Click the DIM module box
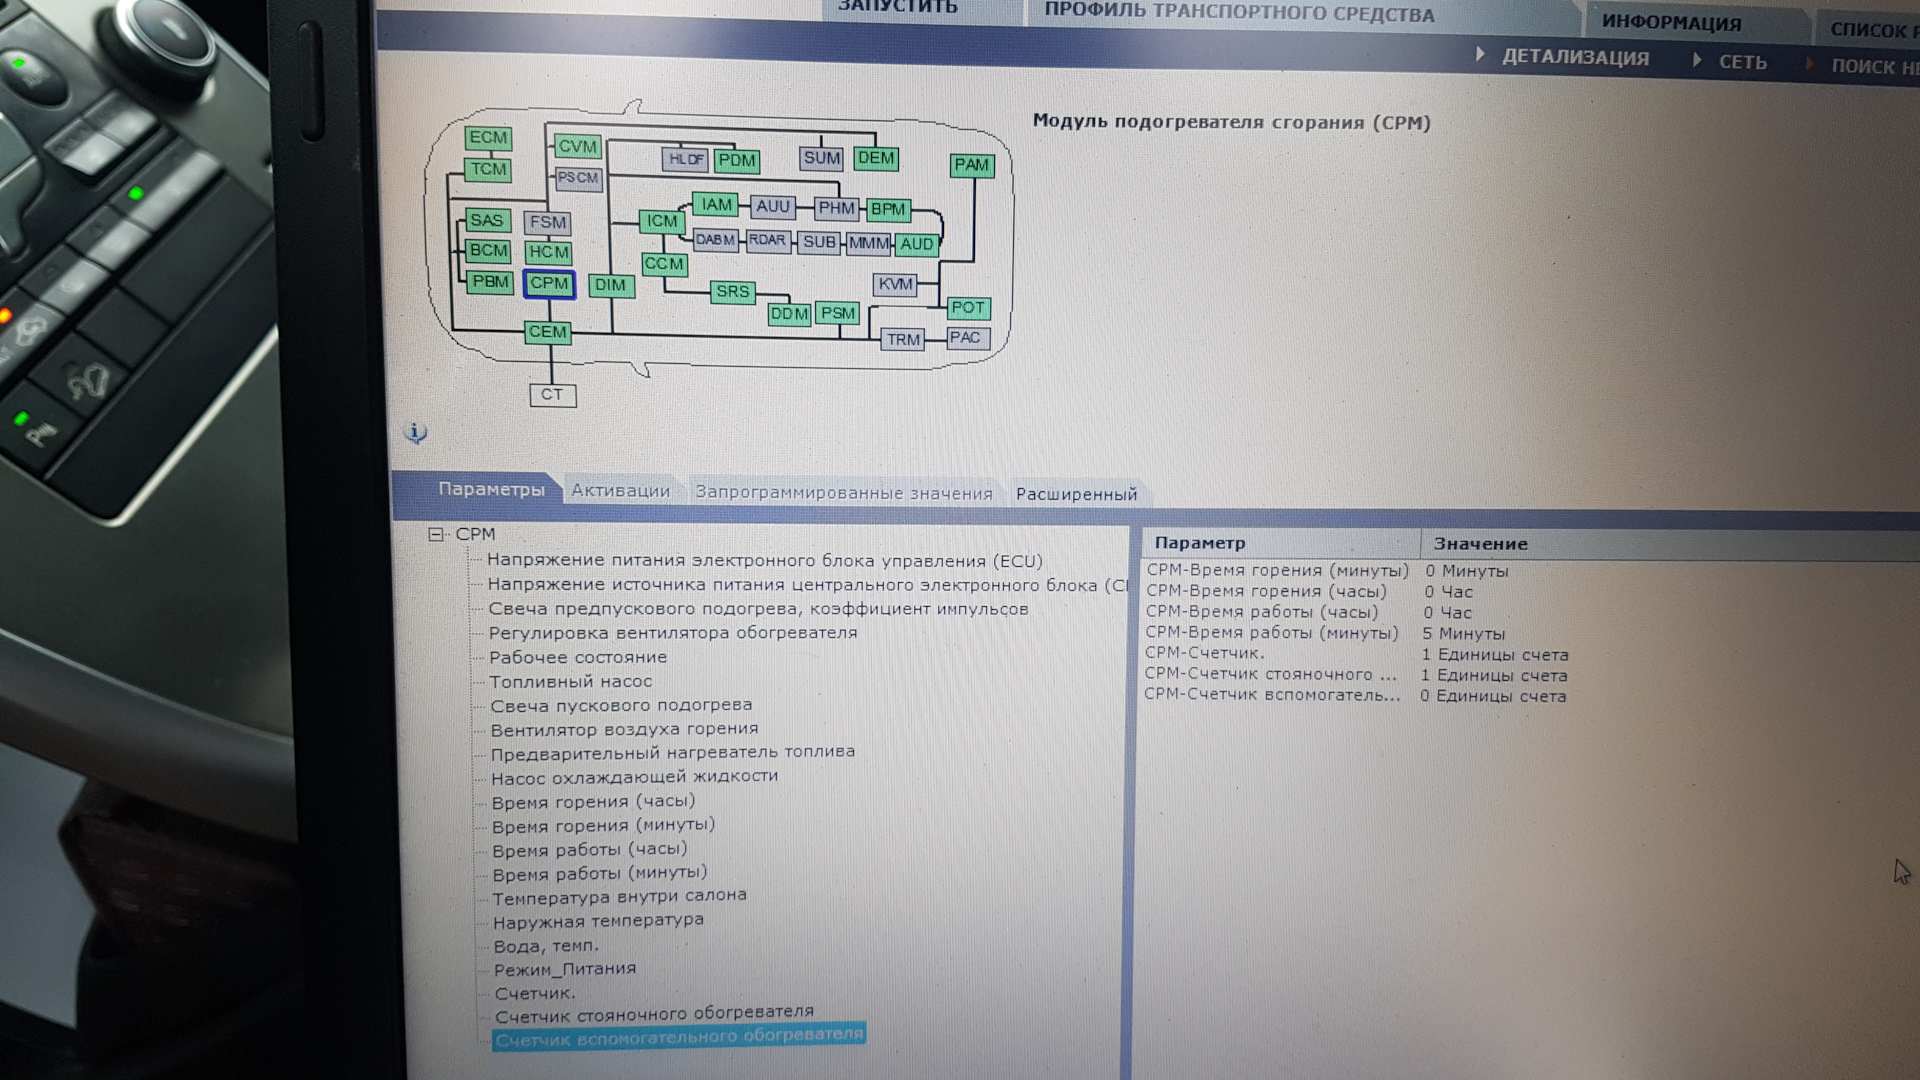Viewport: 1920px width, 1080px height. coord(610,286)
